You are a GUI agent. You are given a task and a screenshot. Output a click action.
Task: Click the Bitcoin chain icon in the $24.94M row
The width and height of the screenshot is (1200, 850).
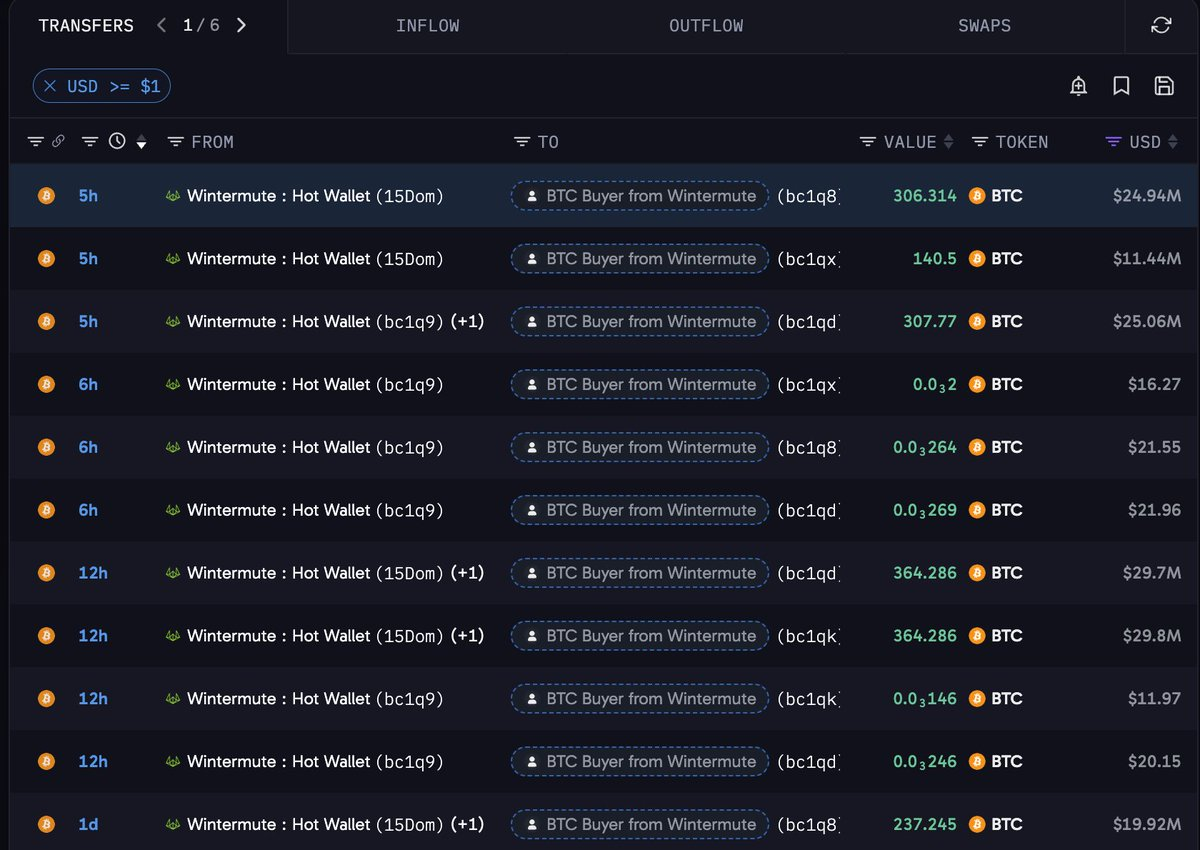(x=45, y=196)
